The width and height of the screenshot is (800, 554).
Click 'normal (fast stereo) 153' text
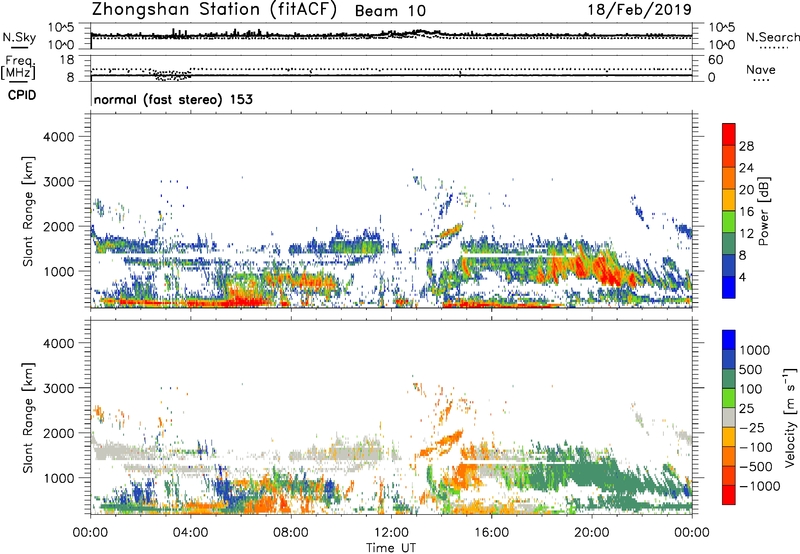click(173, 99)
